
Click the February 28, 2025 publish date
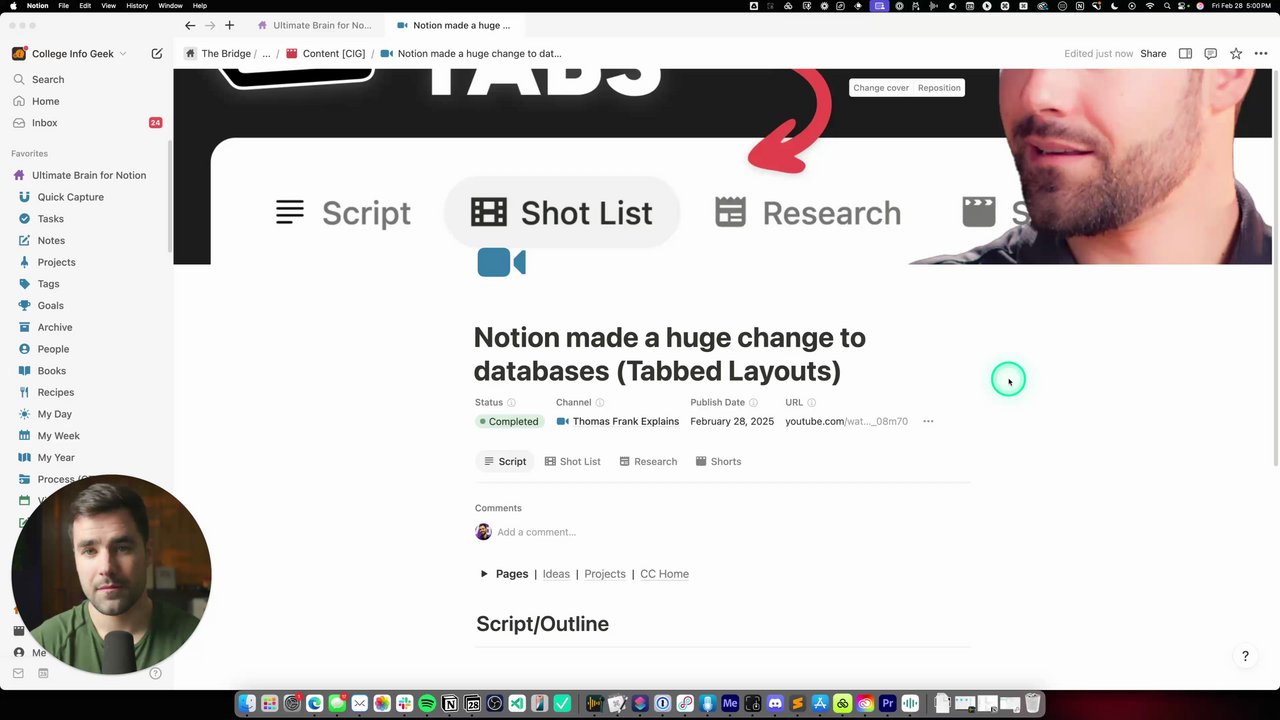[732, 421]
